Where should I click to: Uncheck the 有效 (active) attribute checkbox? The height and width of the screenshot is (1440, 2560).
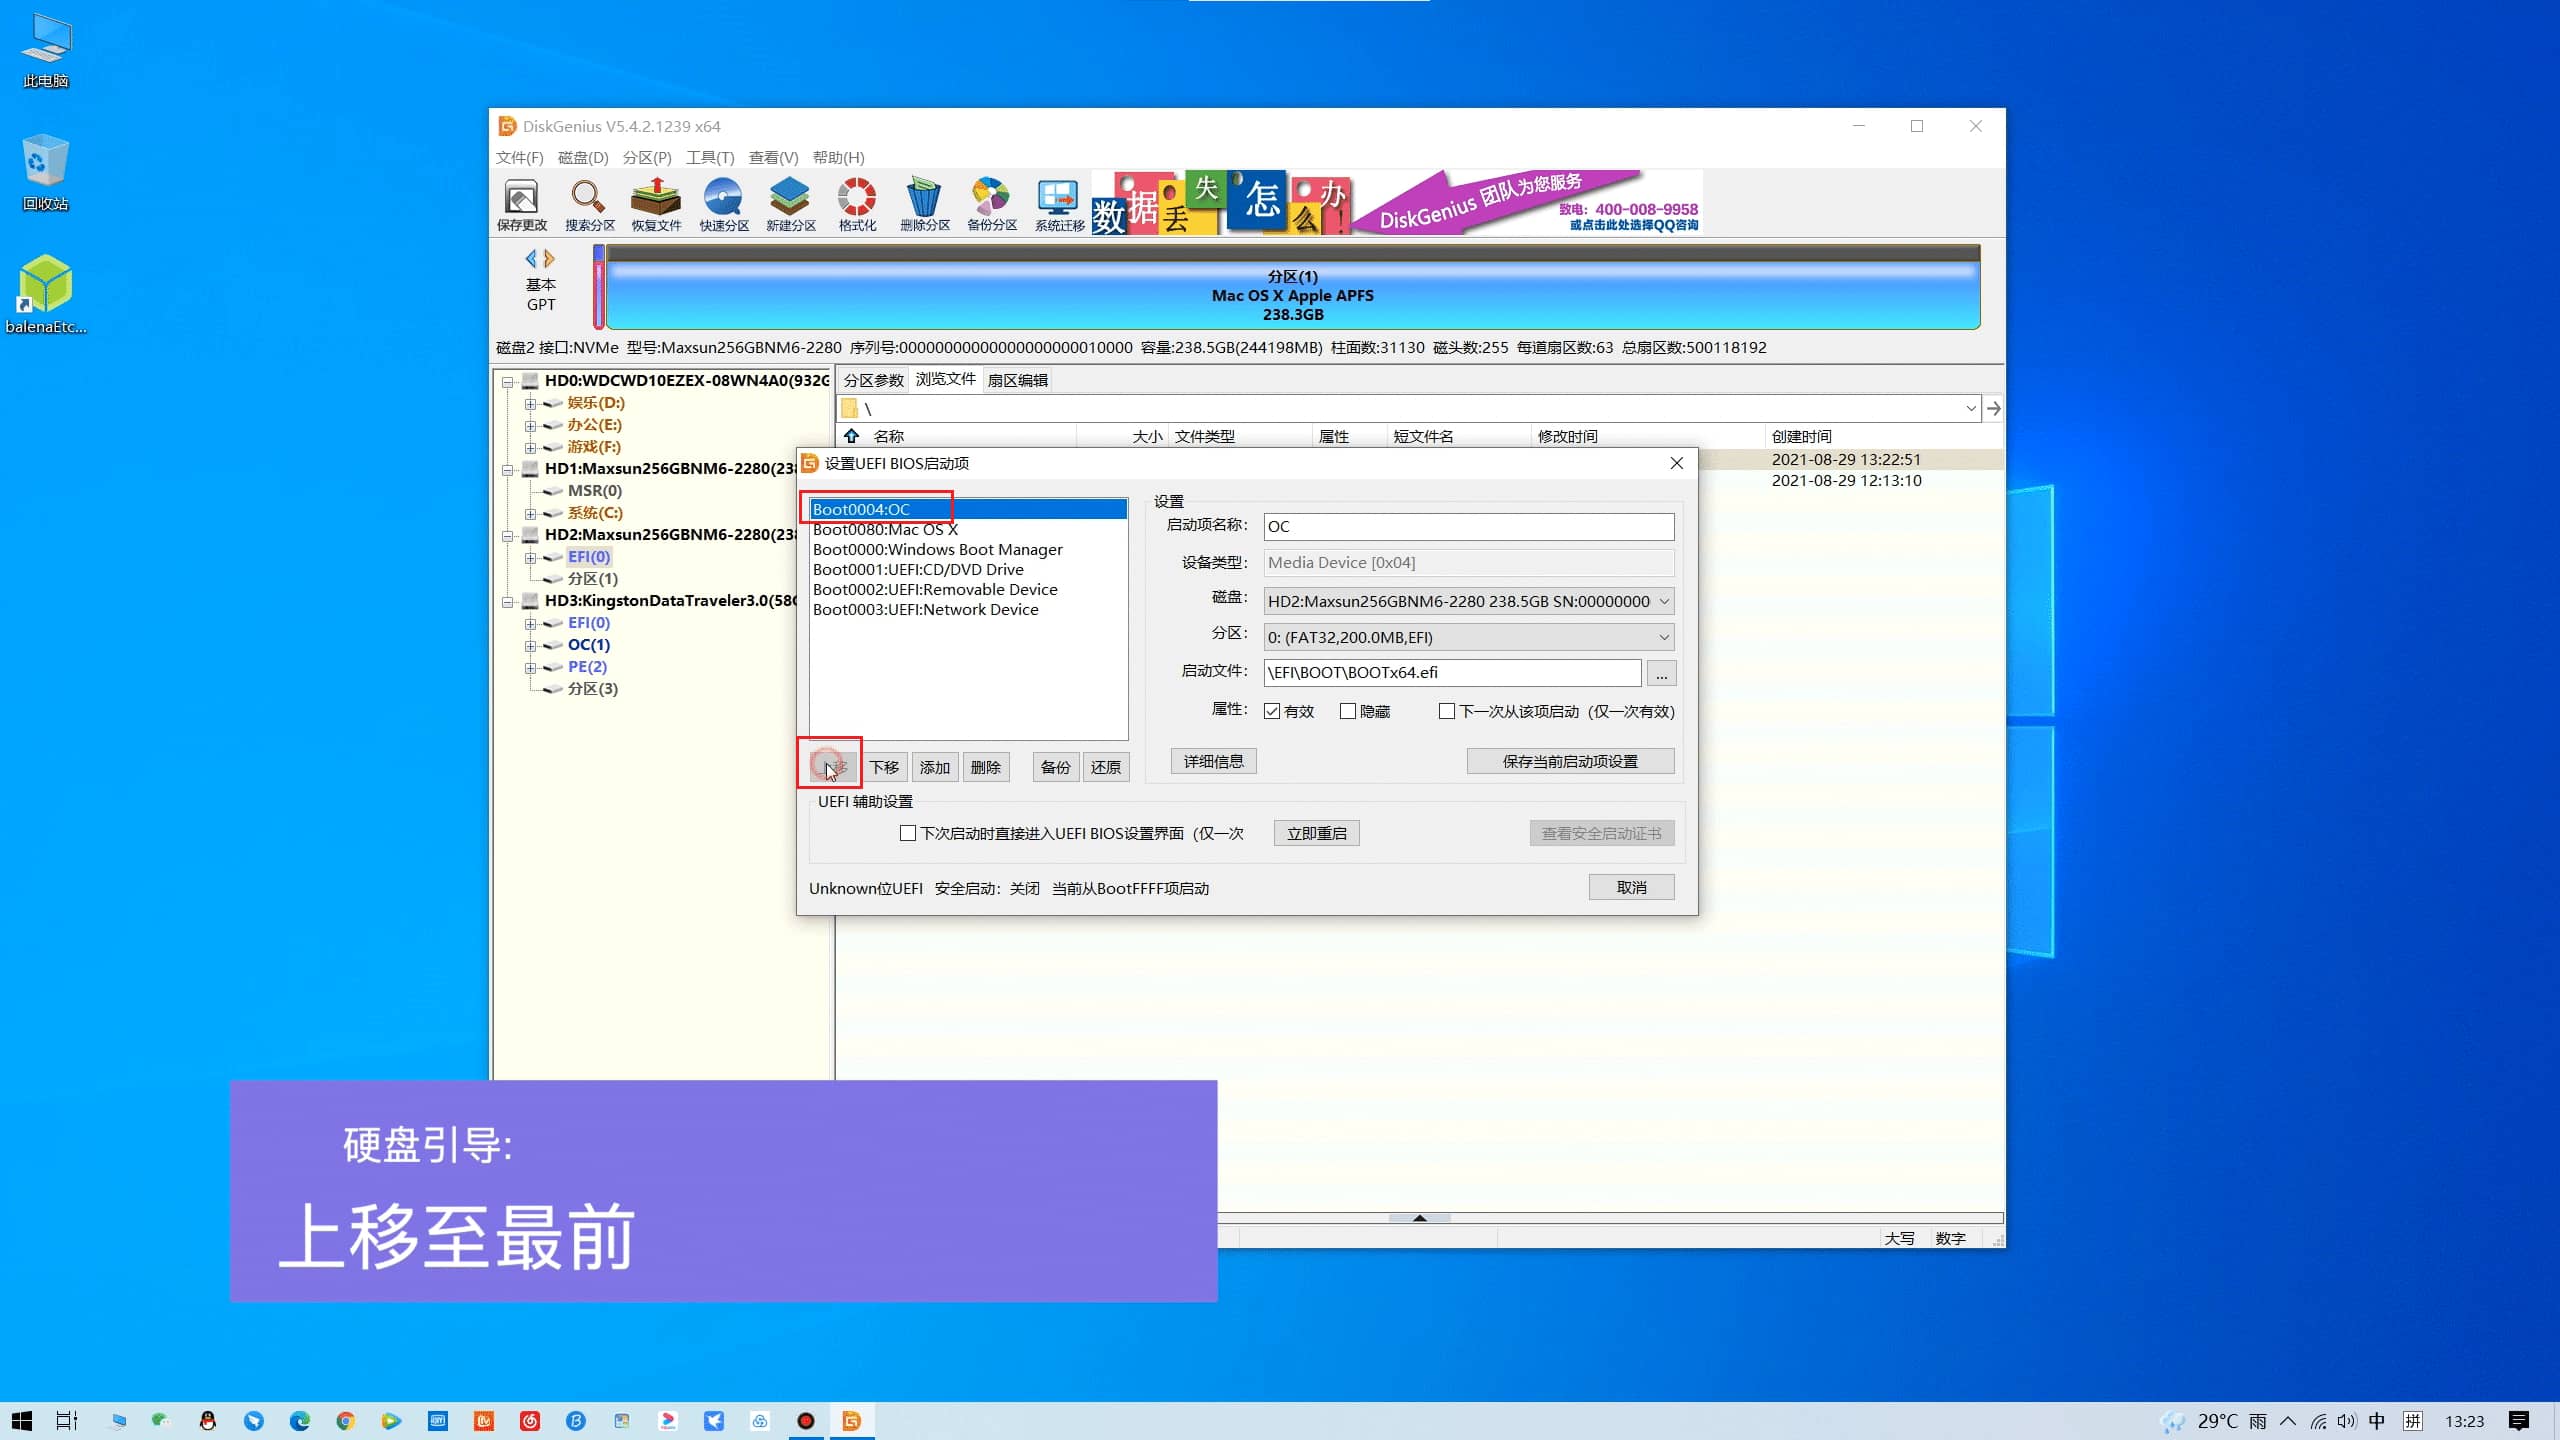click(x=1272, y=711)
